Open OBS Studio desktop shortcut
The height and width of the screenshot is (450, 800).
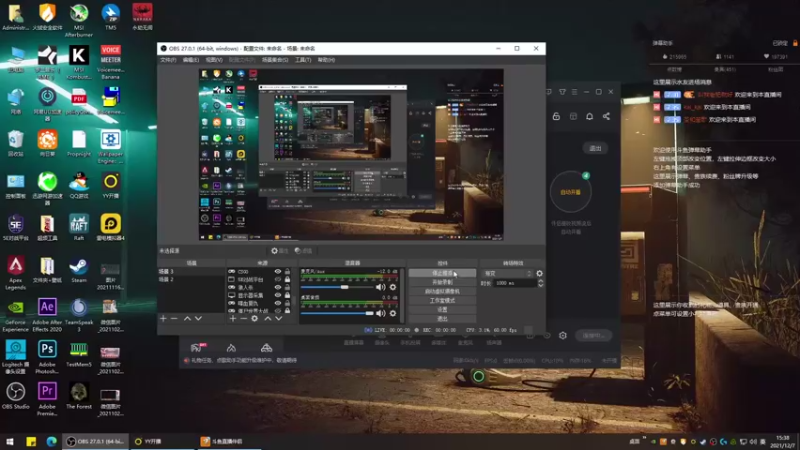[x=15, y=396]
